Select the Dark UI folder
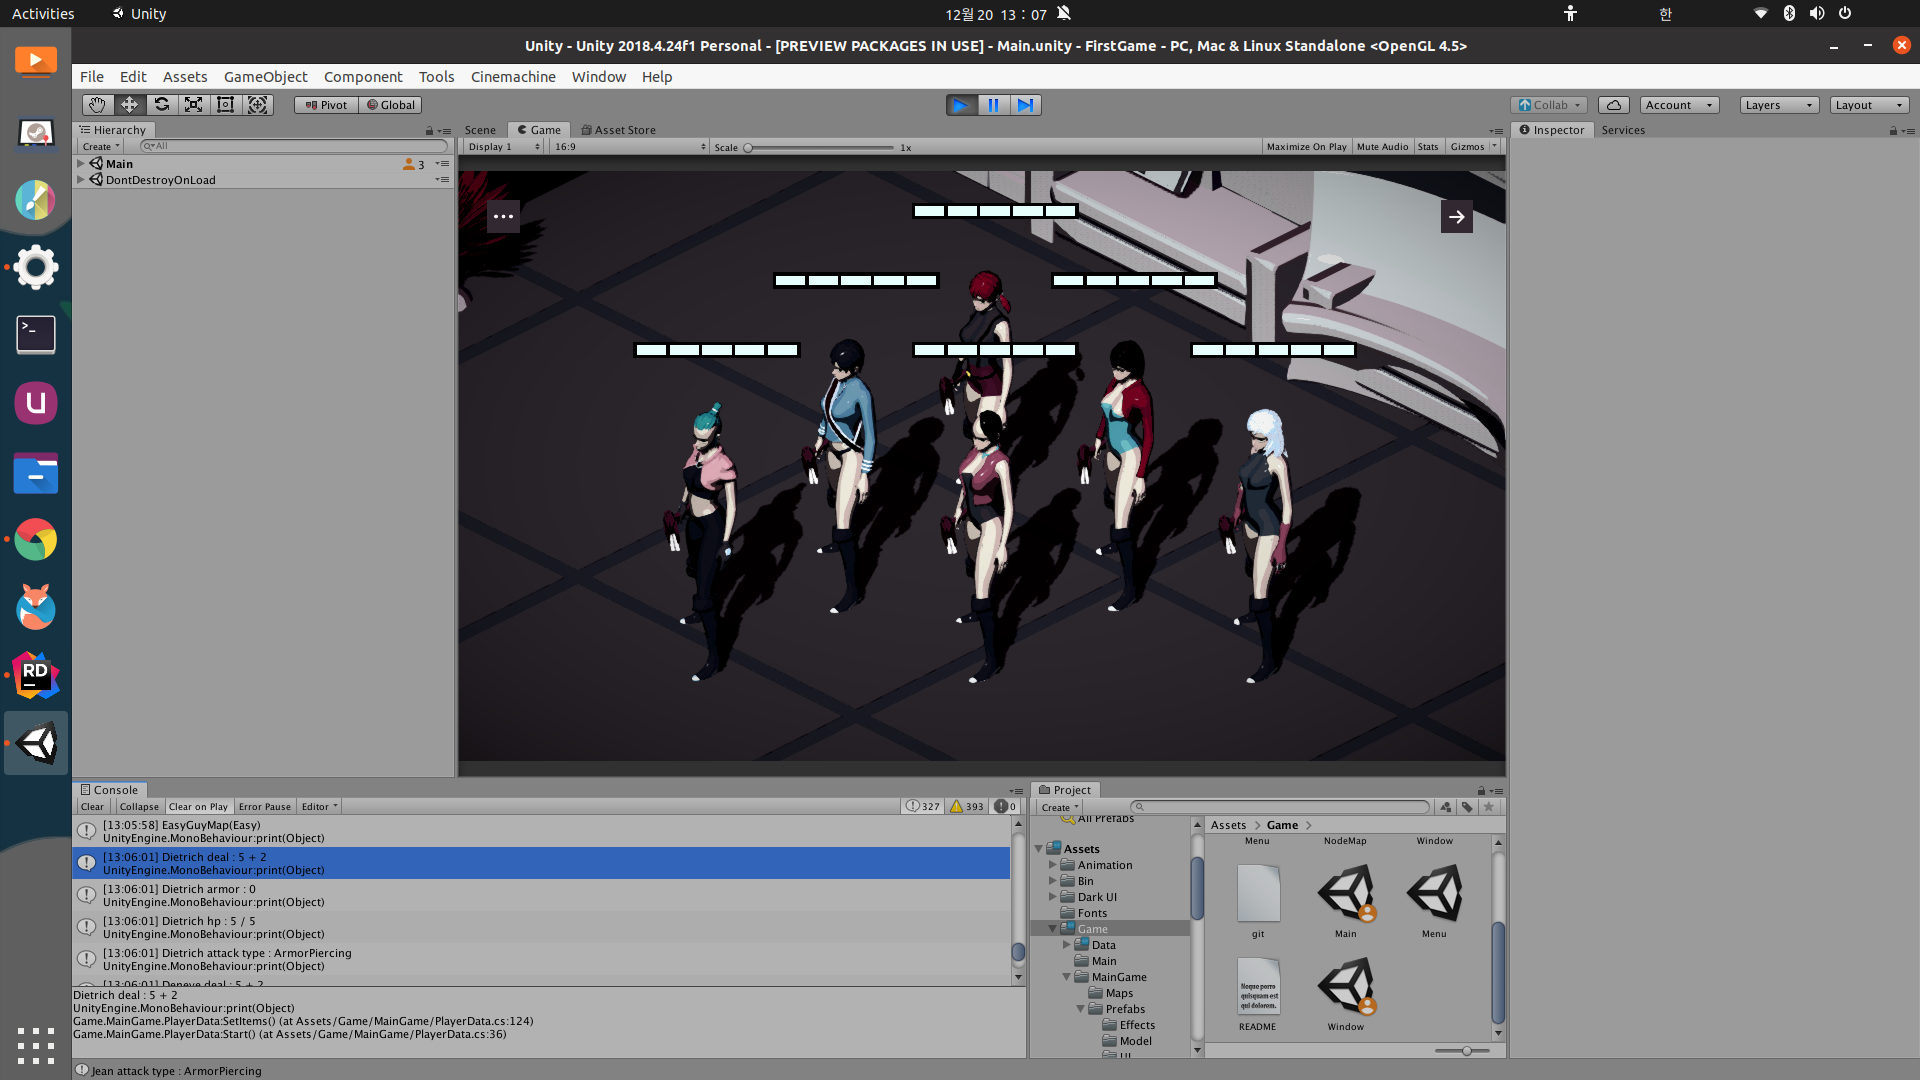This screenshot has width=1920, height=1080. click(1097, 897)
